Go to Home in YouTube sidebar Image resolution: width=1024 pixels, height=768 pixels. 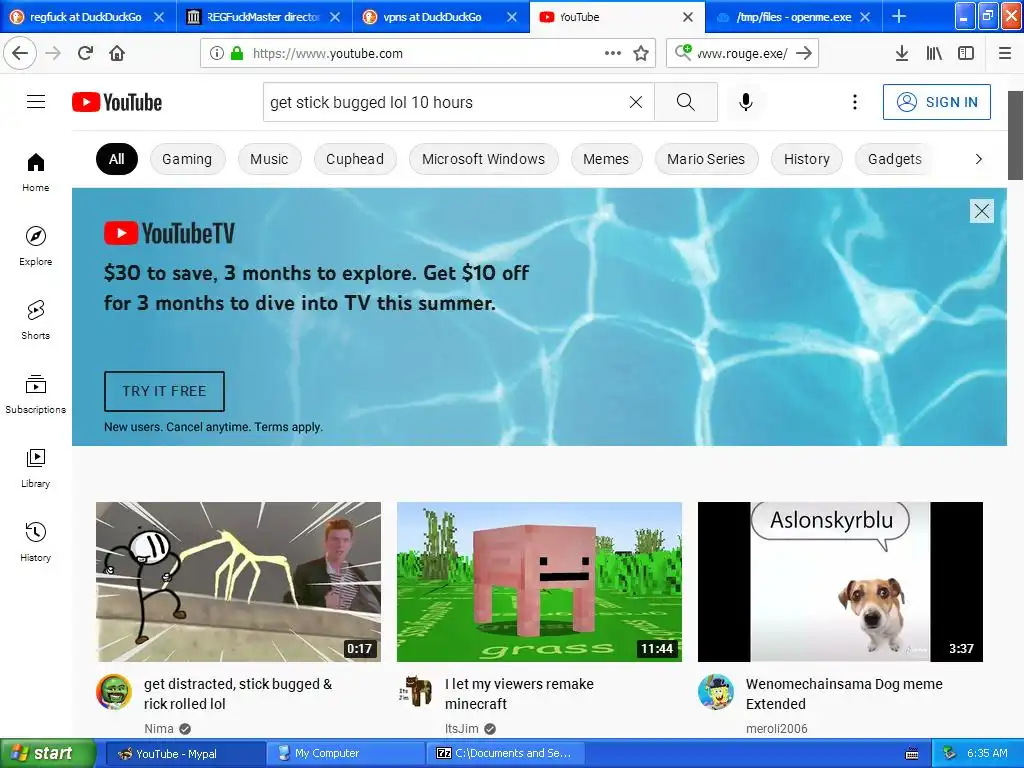pos(36,172)
